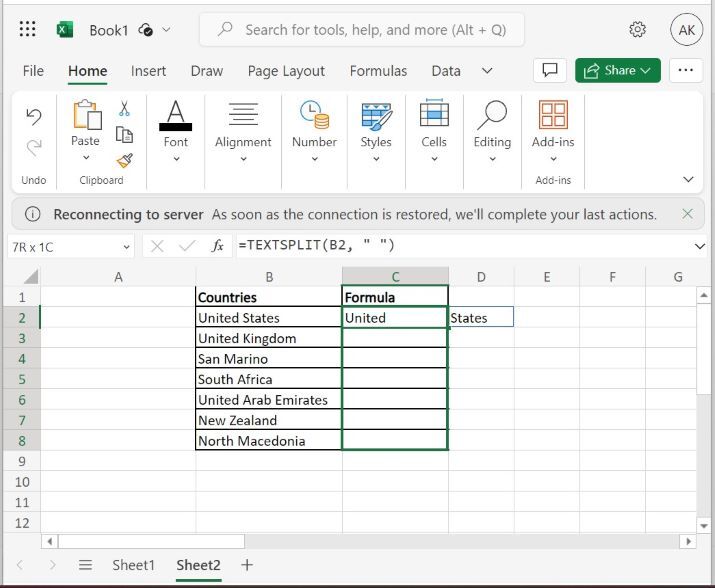This screenshot has width=715, height=588.
Task: Select the cell "United Arab Emirates"
Action: pos(269,400)
